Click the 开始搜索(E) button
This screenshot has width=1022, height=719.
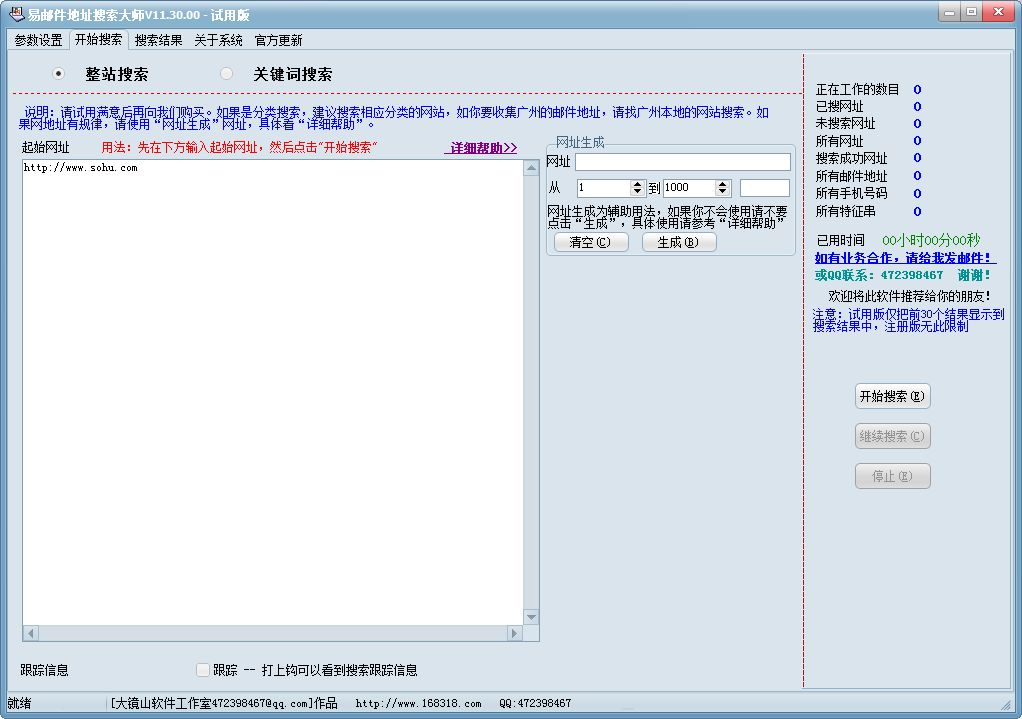pyautogui.click(x=892, y=396)
